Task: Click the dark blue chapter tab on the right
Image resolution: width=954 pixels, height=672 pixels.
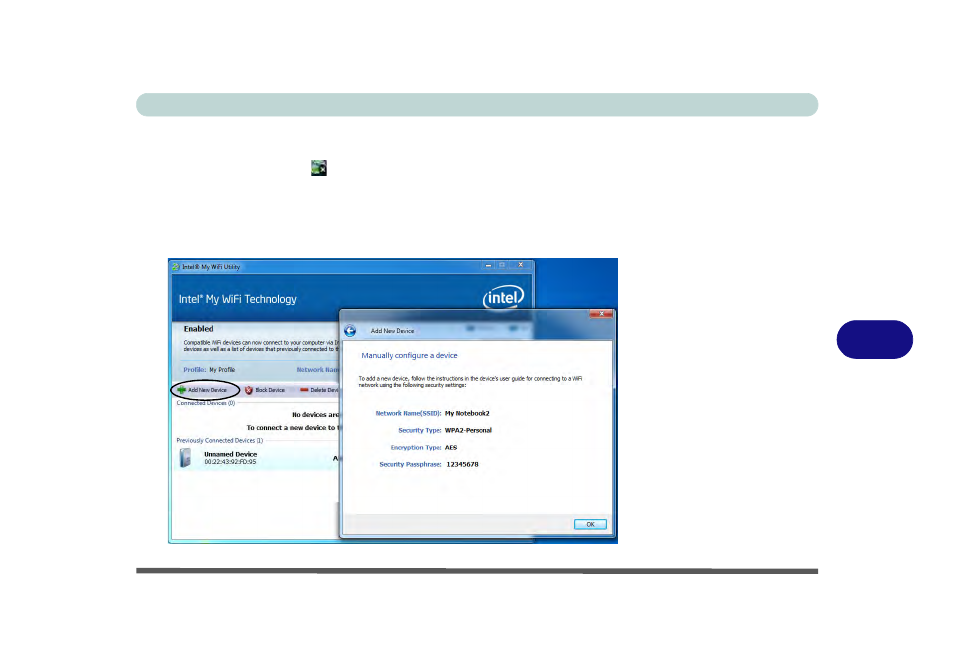Action: point(875,339)
